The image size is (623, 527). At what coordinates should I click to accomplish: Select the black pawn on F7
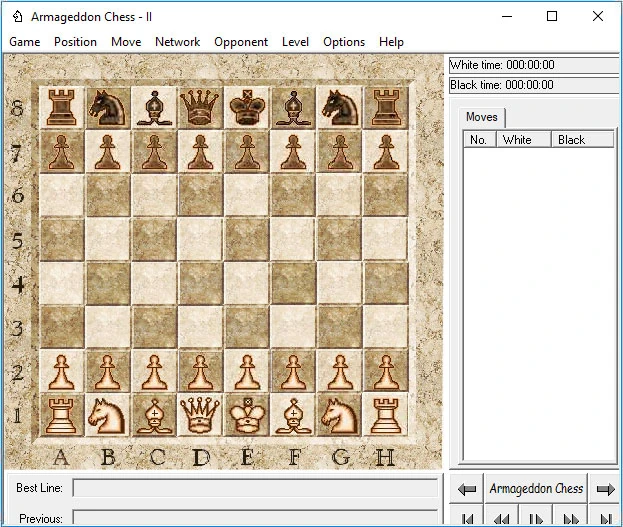(x=293, y=152)
